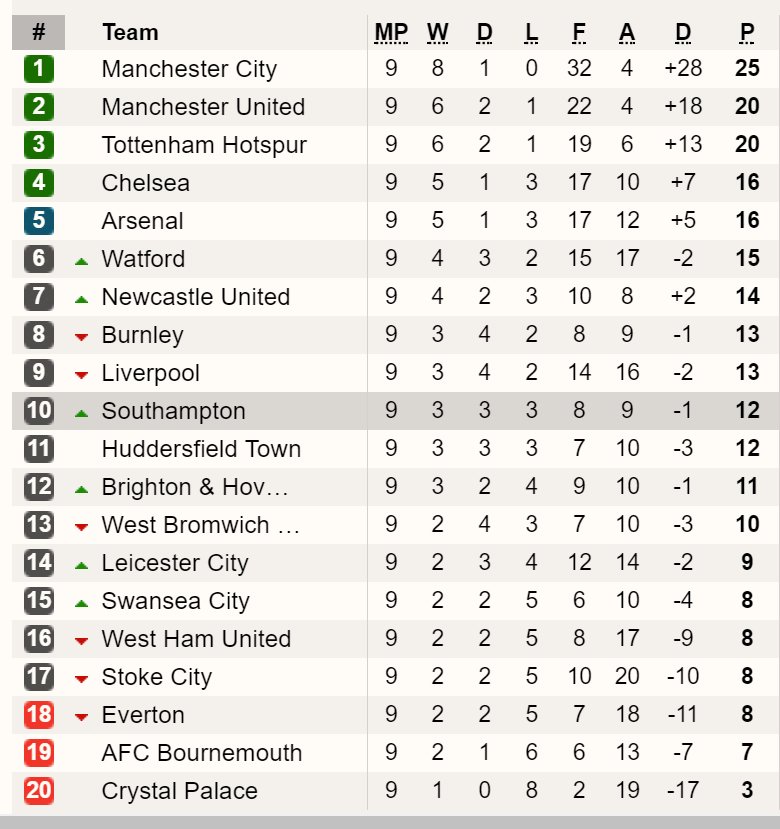Click the blue position 5 badge
The image size is (780, 829).
(x=39, y=220)
